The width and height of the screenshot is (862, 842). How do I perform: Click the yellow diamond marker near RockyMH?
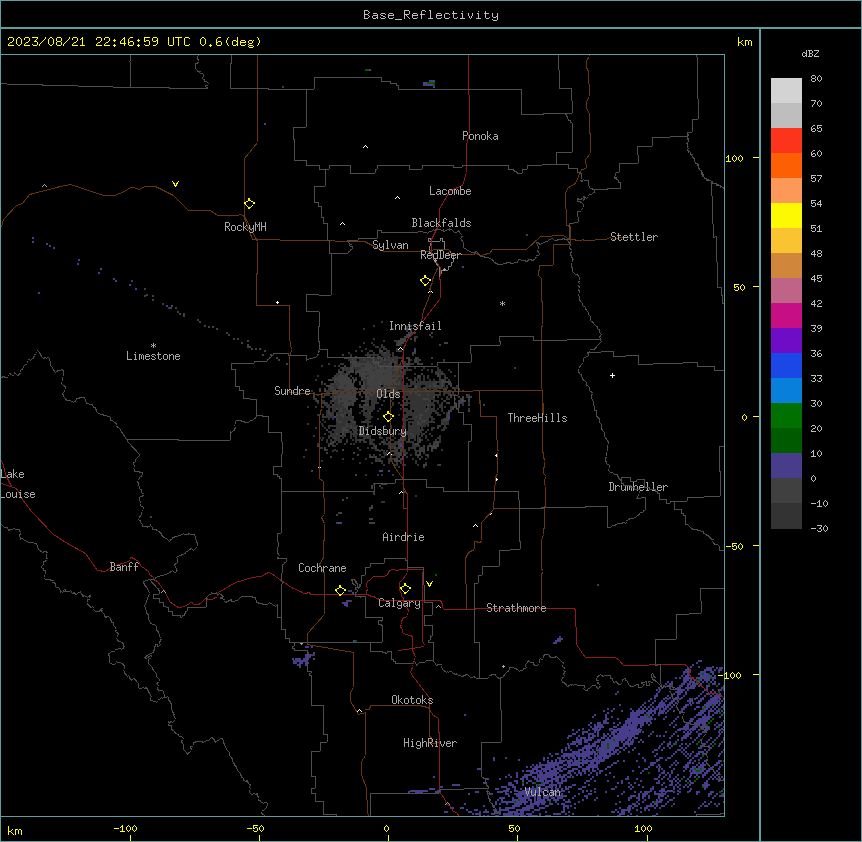[249, 204]
